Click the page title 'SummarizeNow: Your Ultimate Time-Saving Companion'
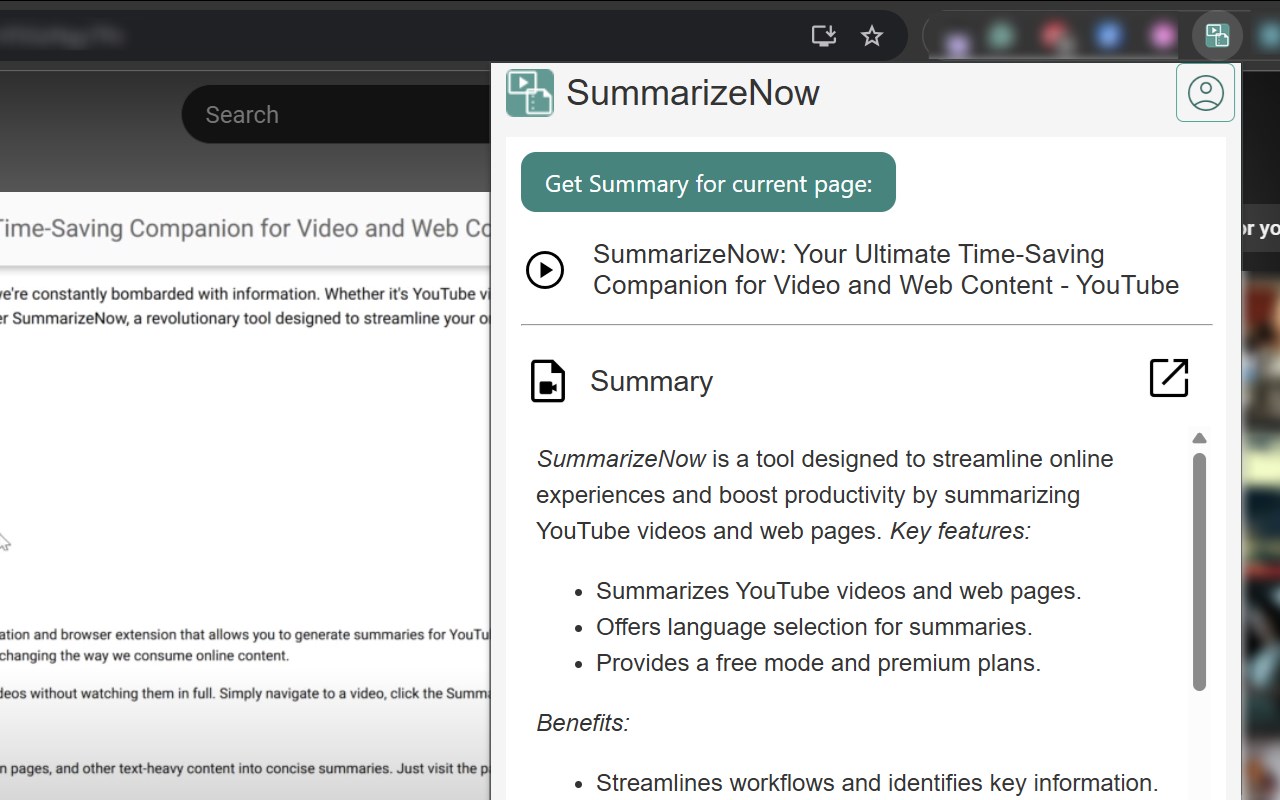 coord(886,270)
